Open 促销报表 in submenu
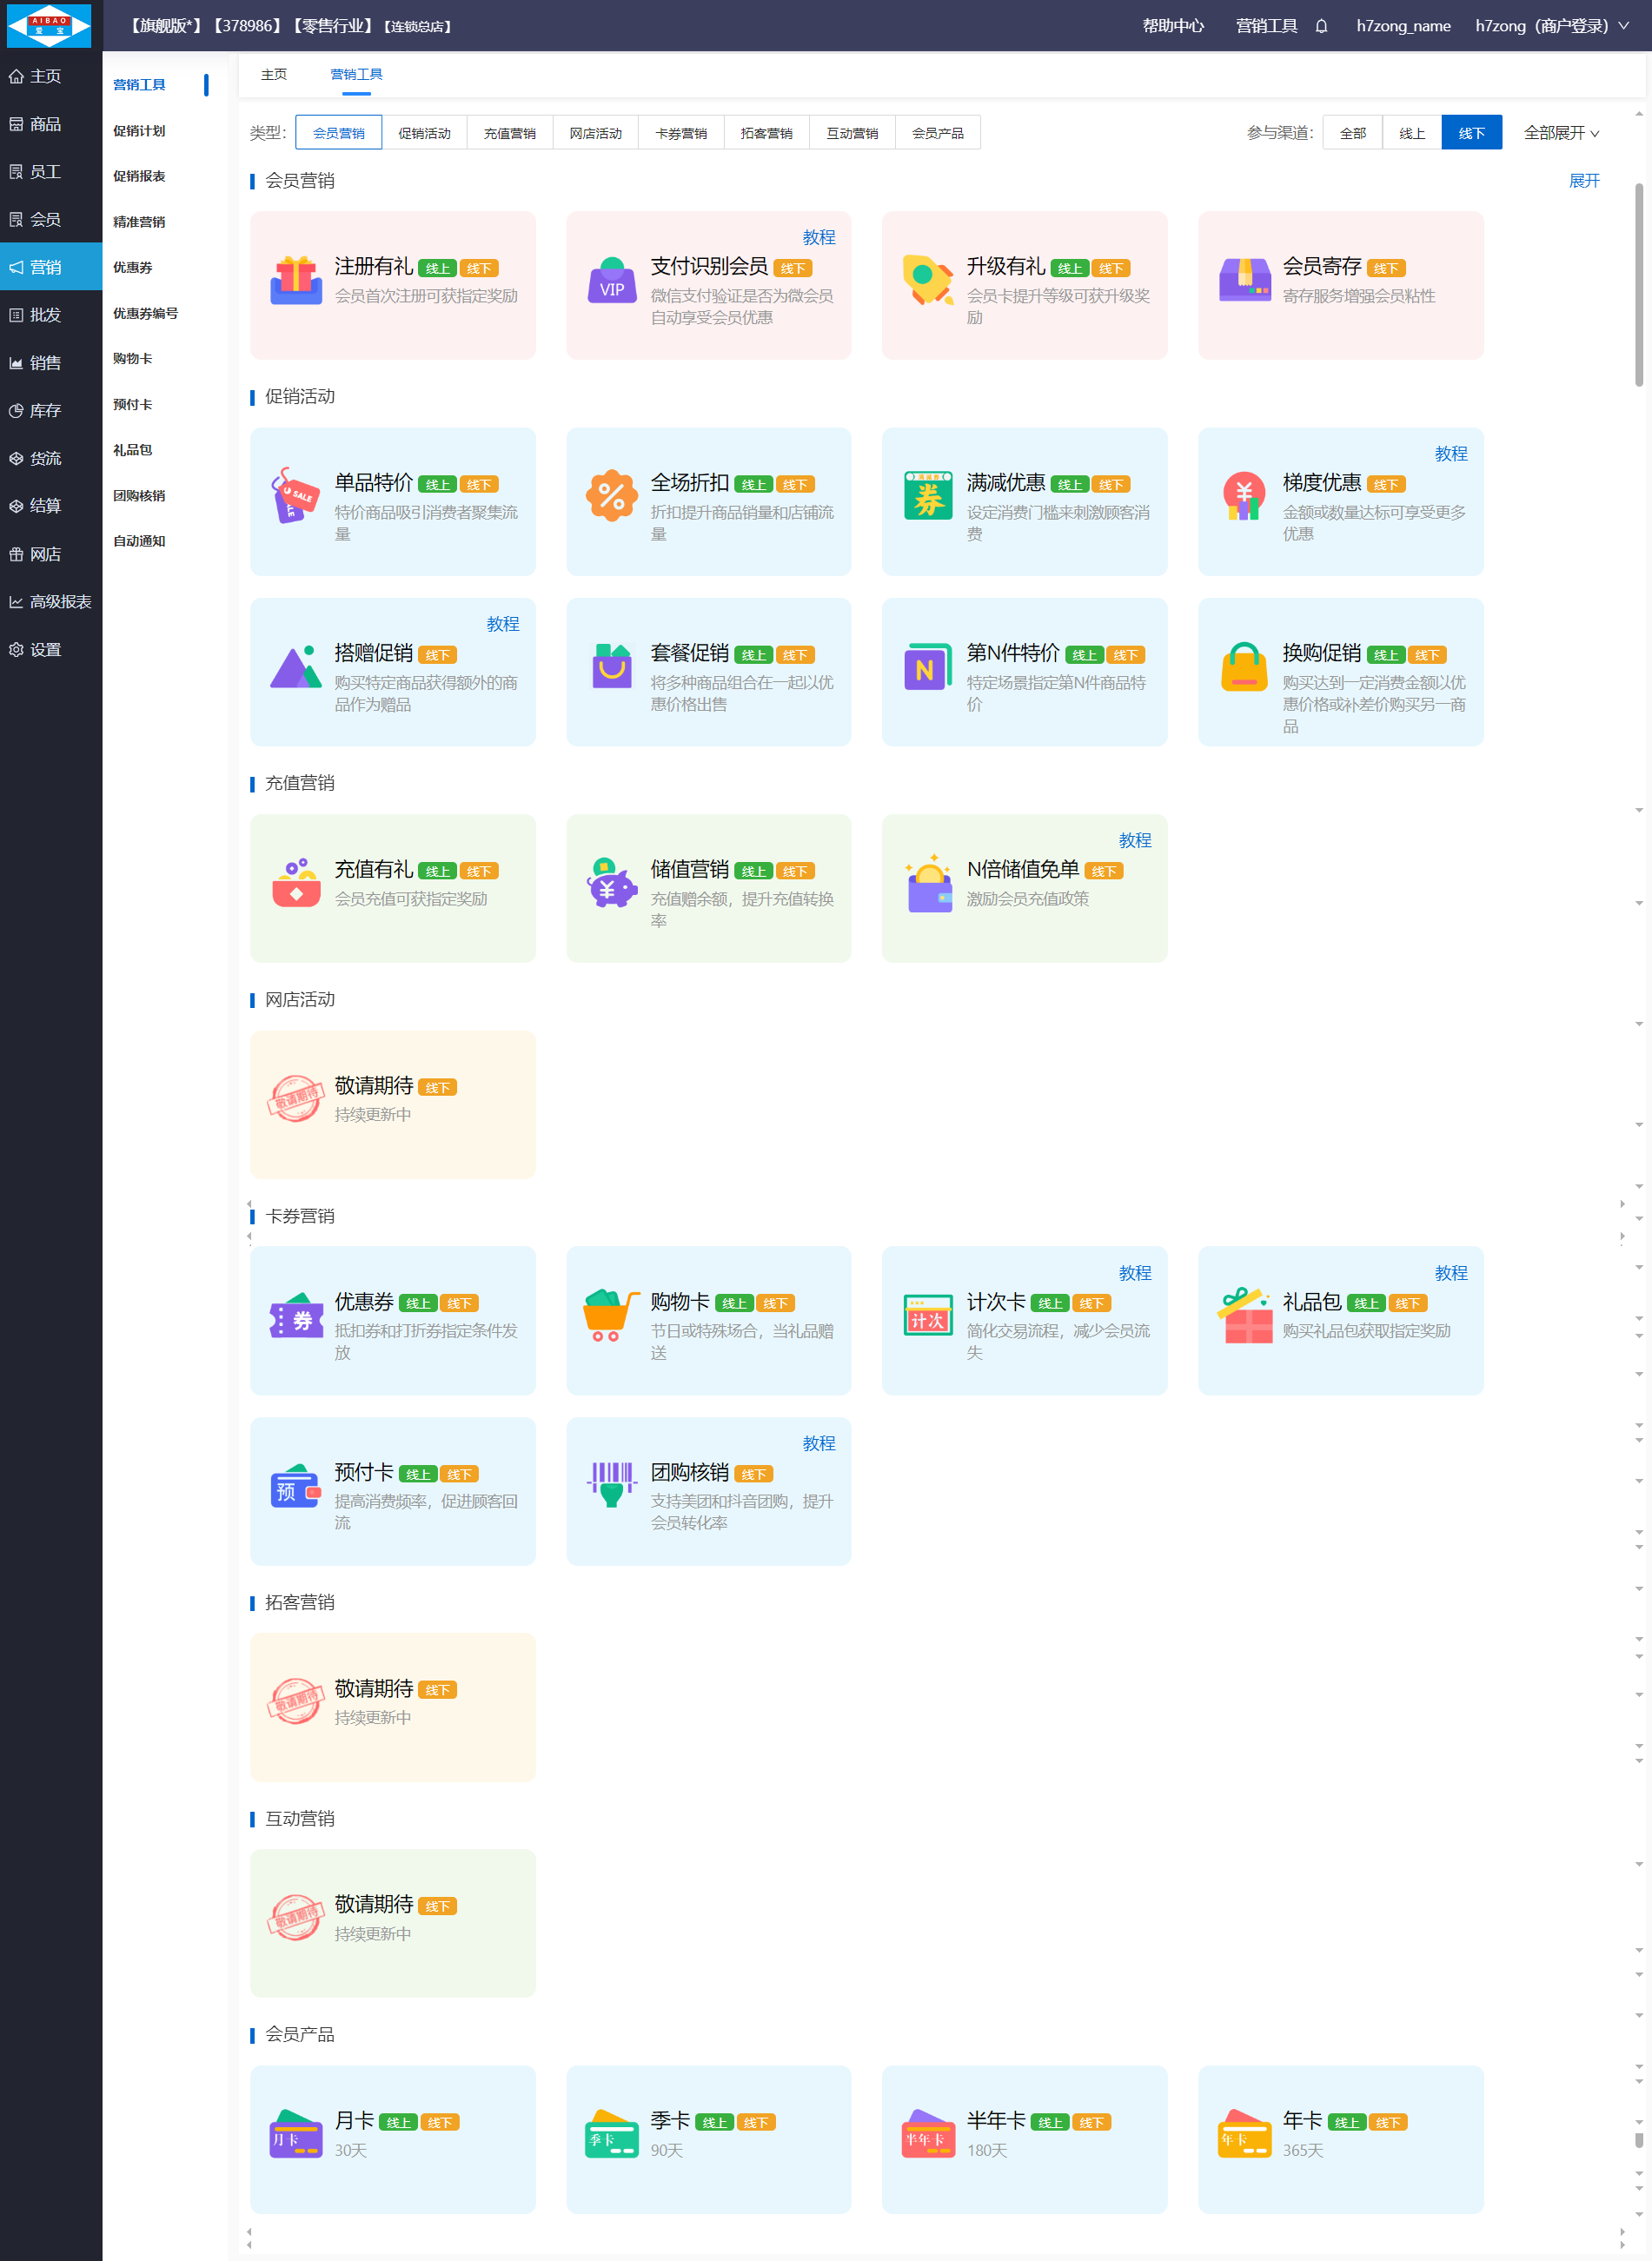The width and height of the screenshot is (1652, 2261). [x=139, y=176]
